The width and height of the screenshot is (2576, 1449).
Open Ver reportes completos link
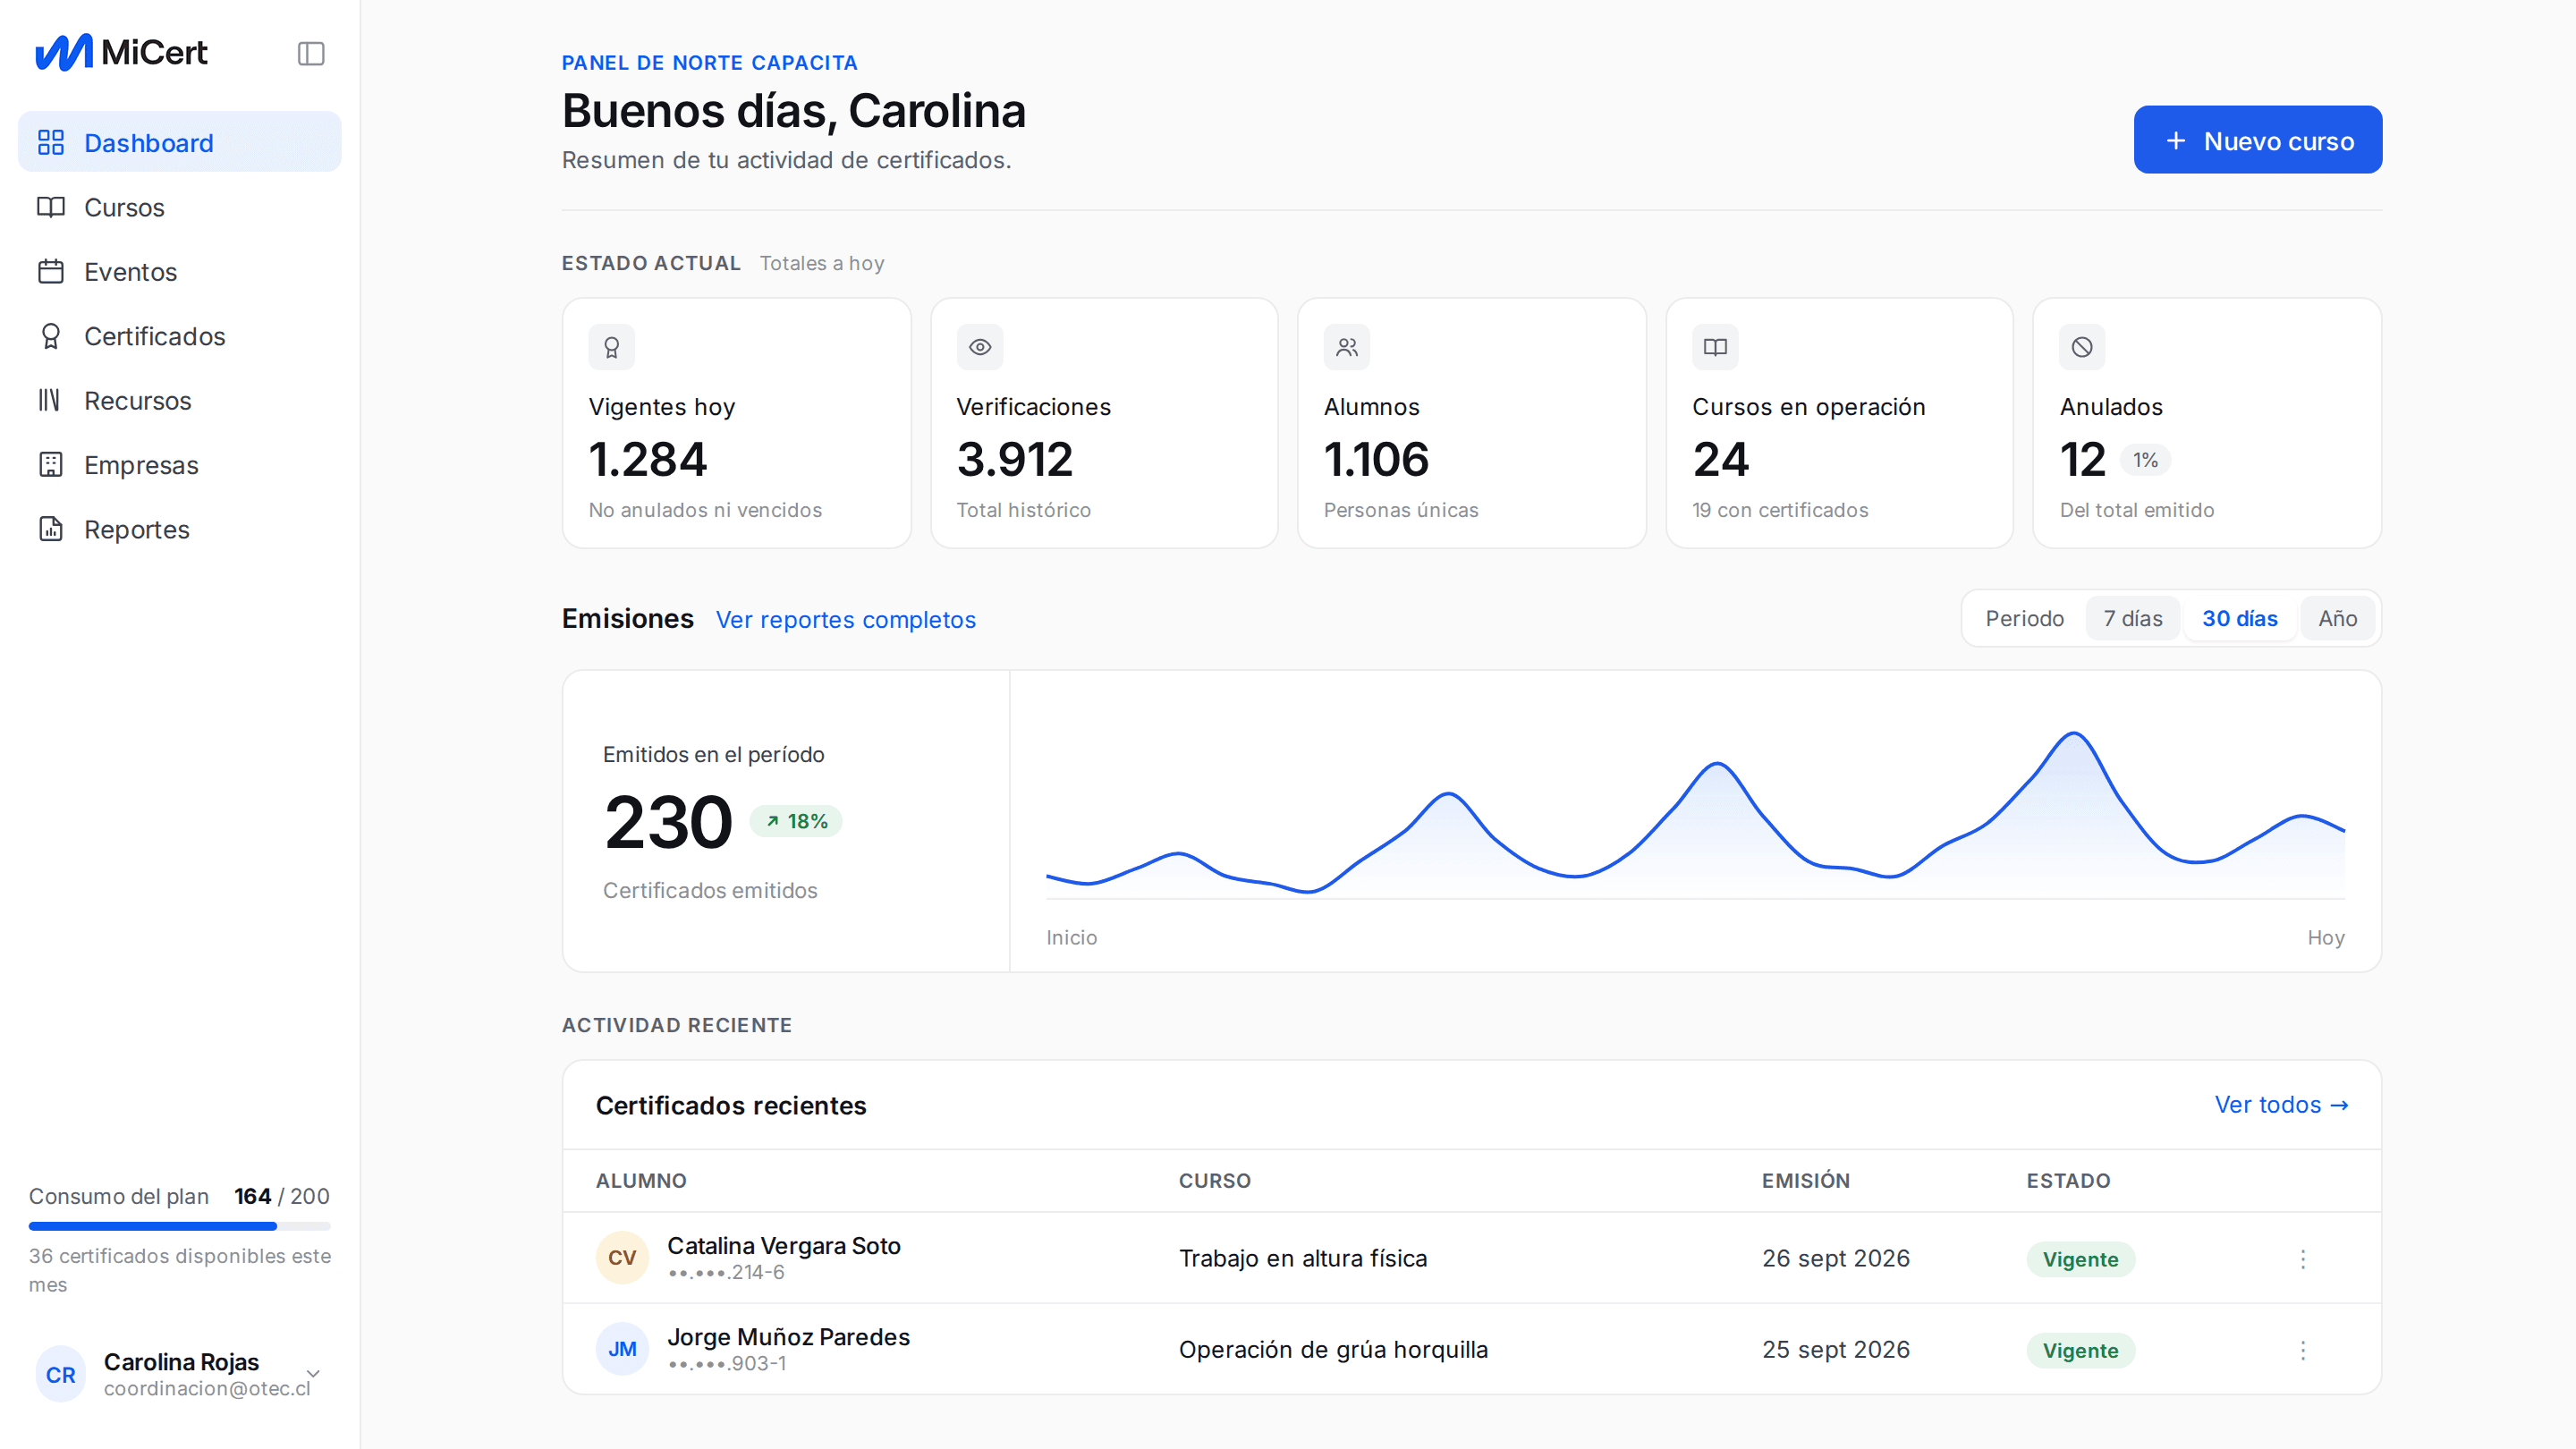(845, 619)
